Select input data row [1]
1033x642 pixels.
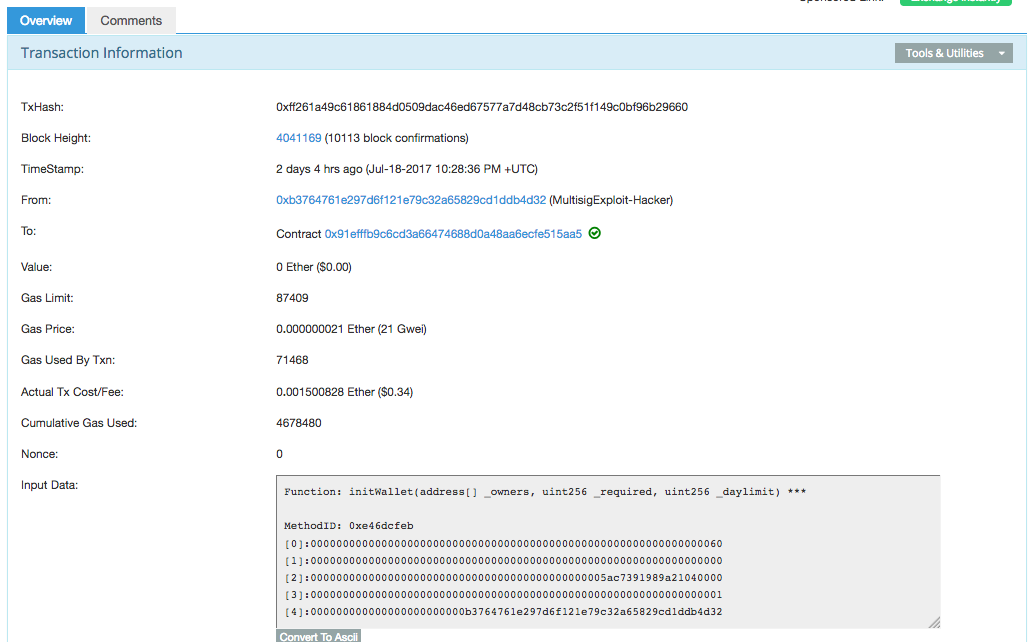[503, 561]
